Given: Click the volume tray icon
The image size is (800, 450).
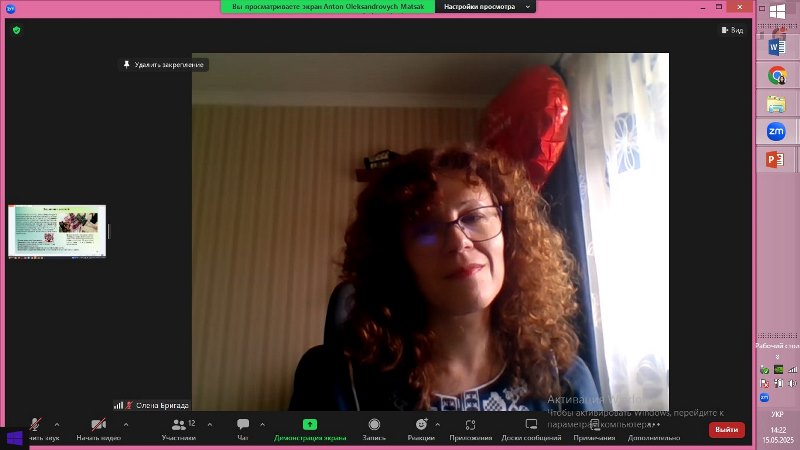Looking at the screenshot, I should point(792,383).
